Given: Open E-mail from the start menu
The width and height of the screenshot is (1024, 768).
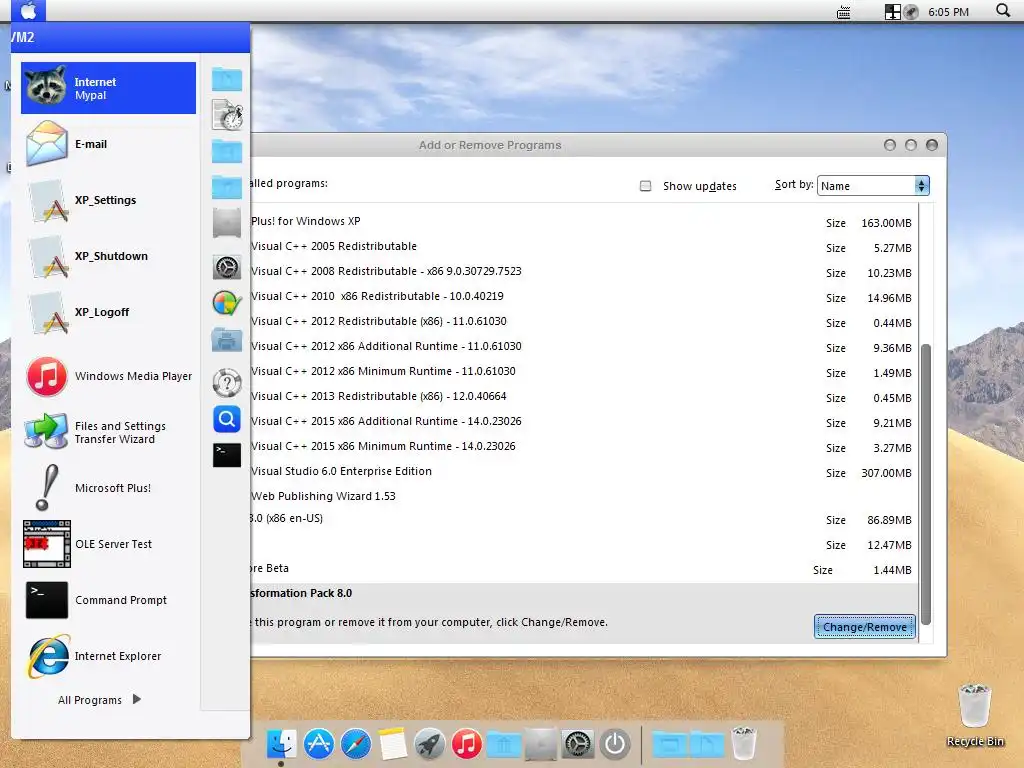Looking at the screenshot, I should point(108,144).
